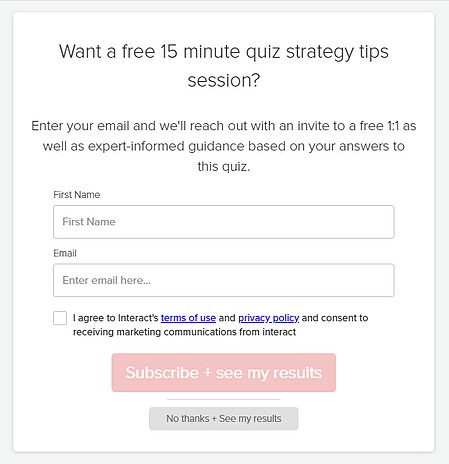Click the divider line between the buttons
This screenshot has width=449, height=464.
coord(224,399)
